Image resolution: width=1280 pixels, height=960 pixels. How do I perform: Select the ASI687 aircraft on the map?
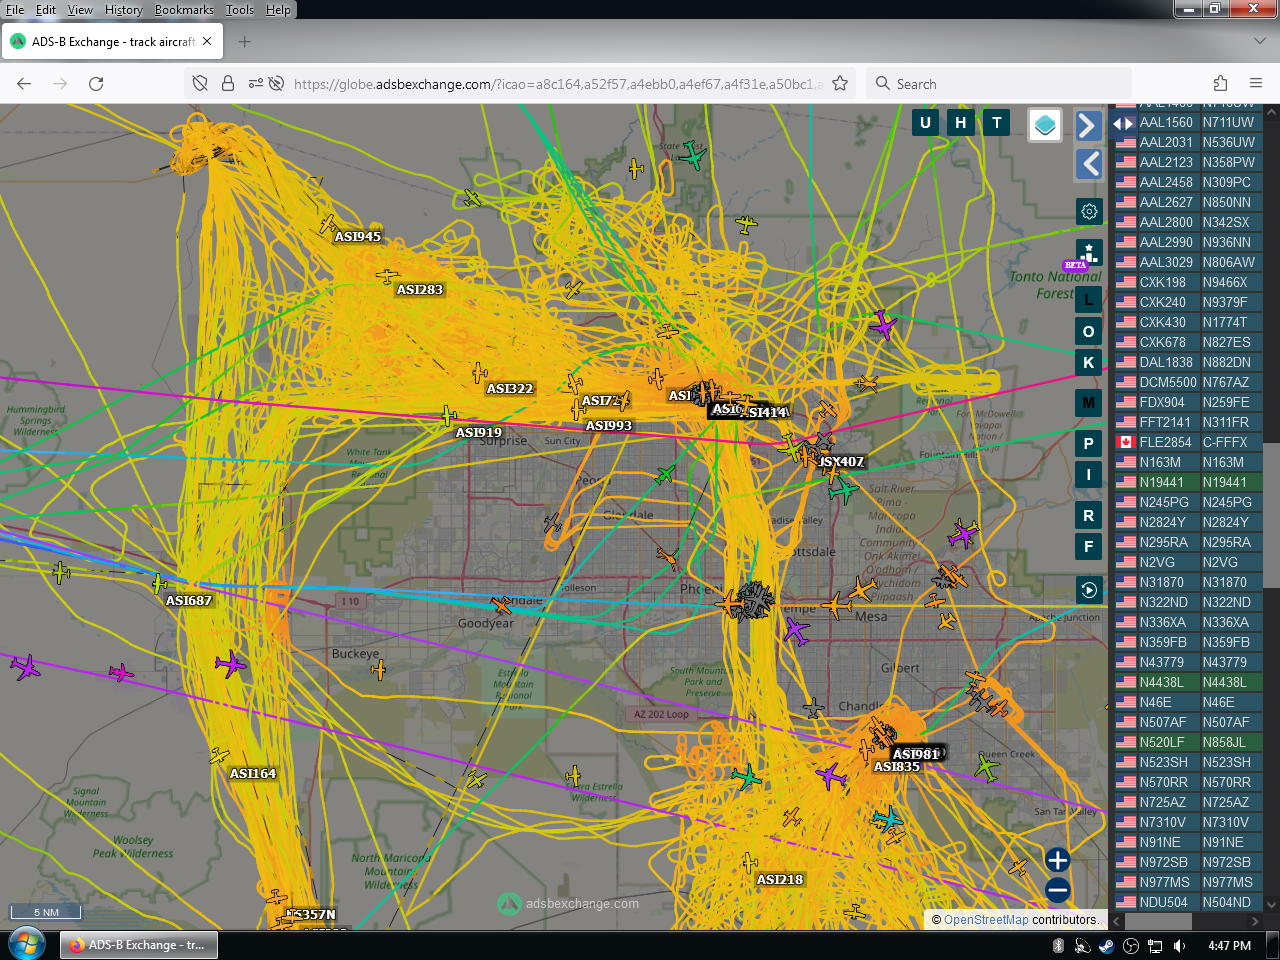click(159, 583)
